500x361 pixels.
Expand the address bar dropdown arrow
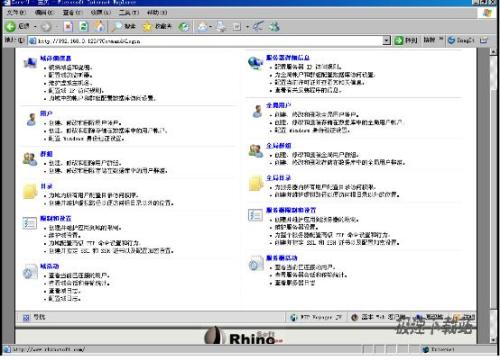[x=386, y=41]
